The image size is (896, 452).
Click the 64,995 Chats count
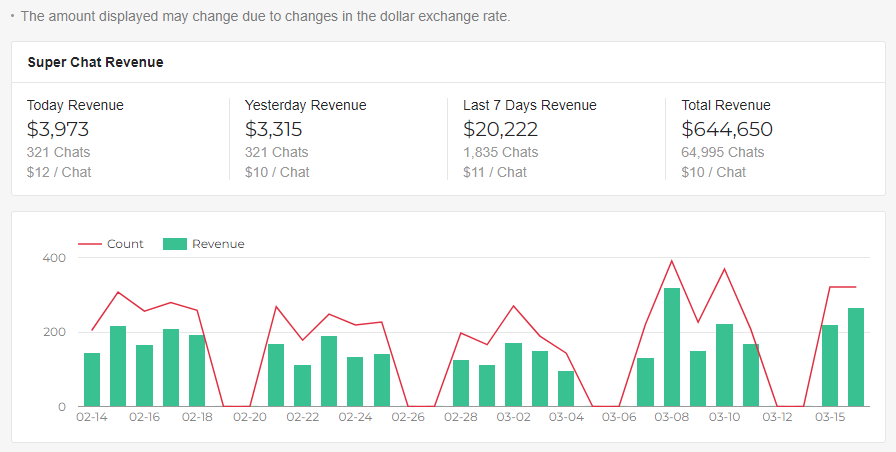722,153
